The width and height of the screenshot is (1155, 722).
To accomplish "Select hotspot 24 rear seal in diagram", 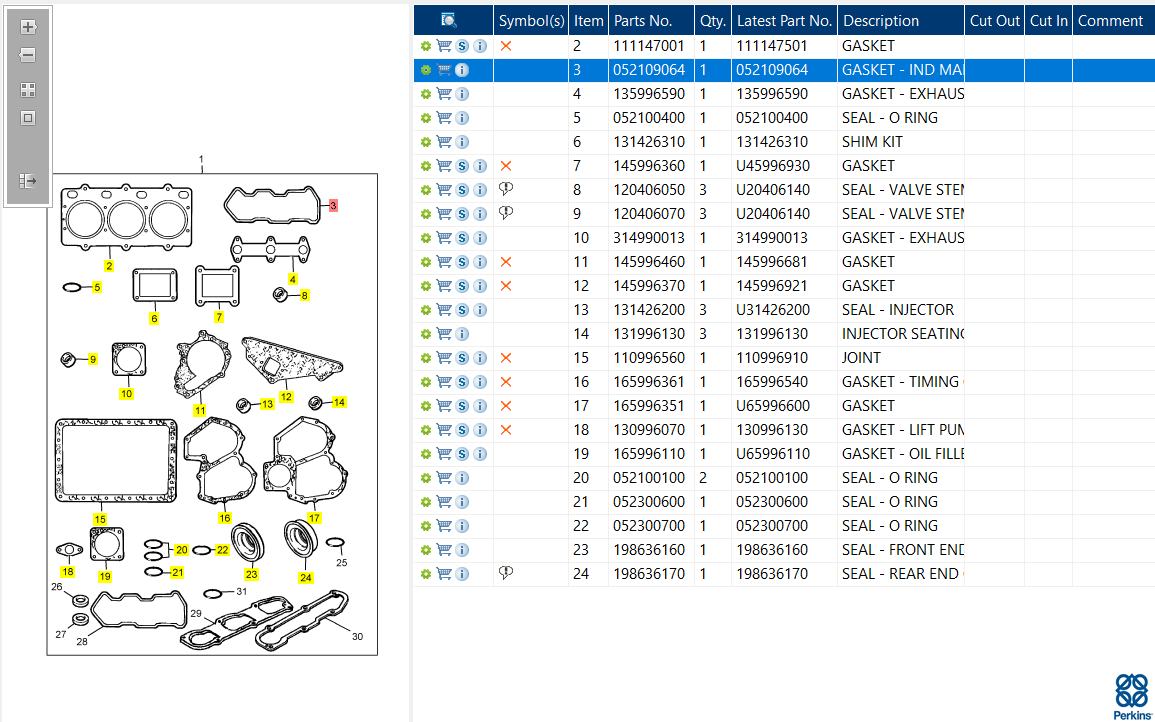I will pyautogui.click(x=306, y=578).
